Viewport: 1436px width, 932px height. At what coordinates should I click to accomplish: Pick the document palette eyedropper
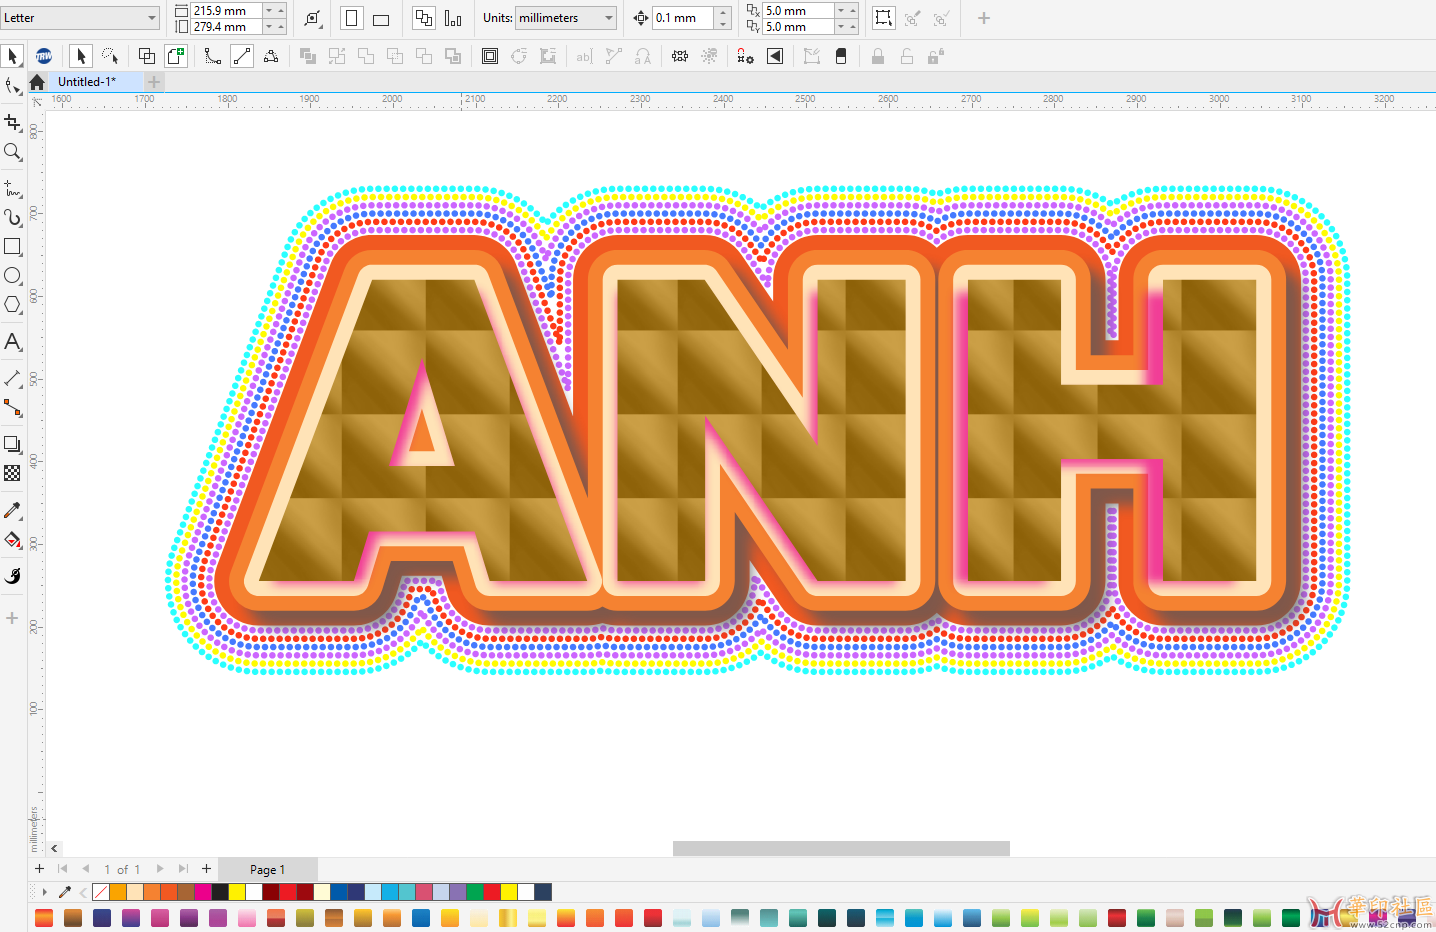coord(65,891)
